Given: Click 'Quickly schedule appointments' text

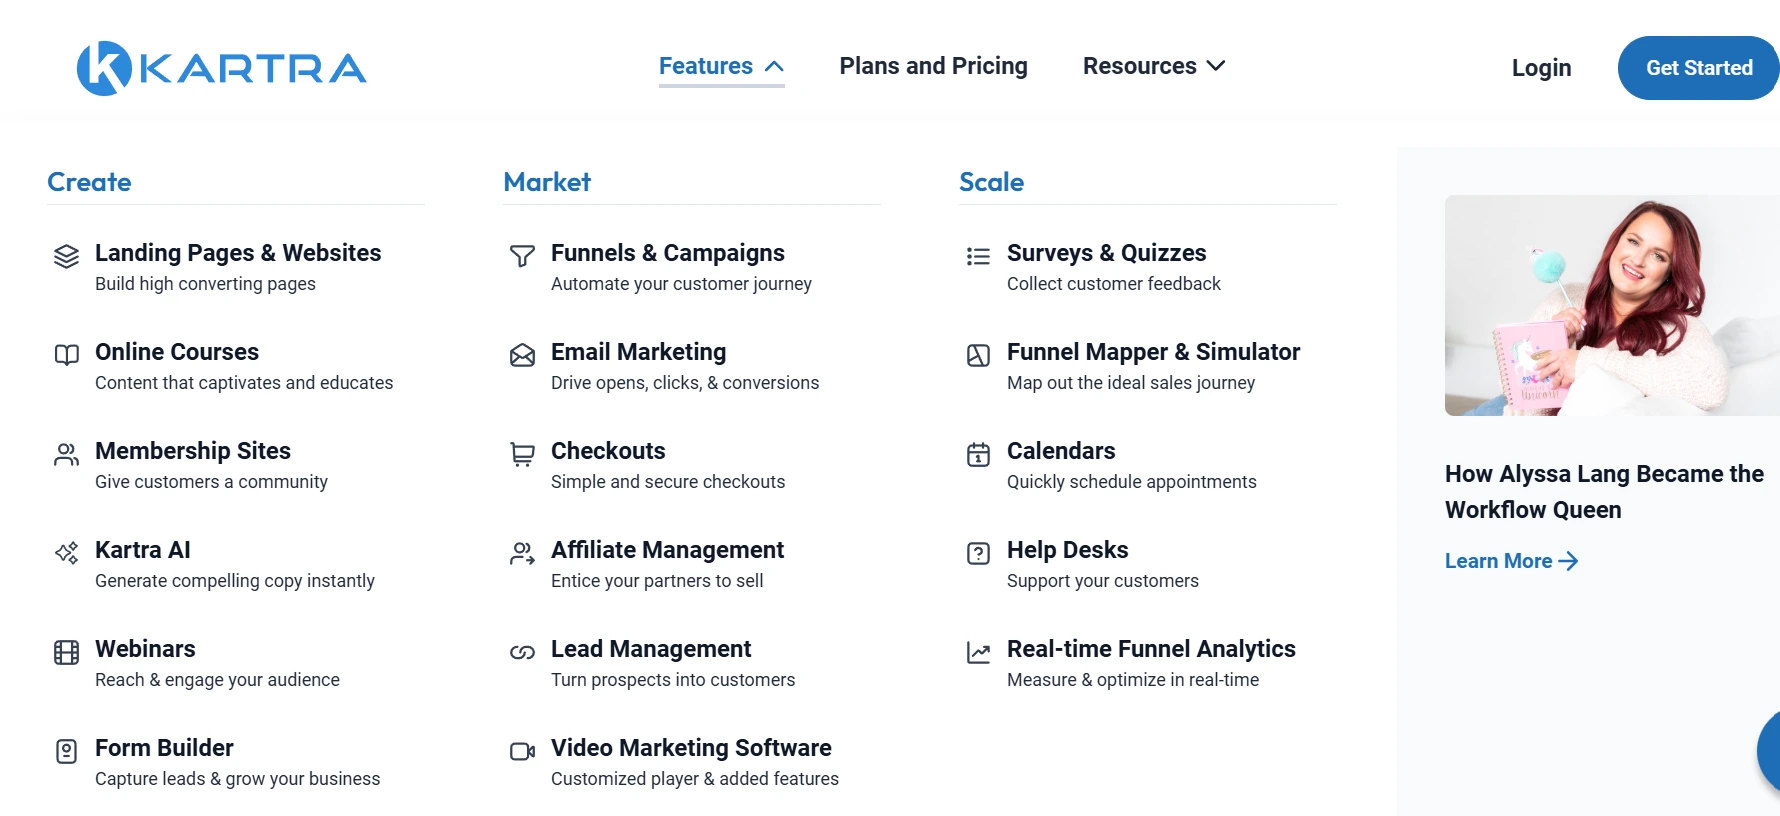Looking at the screenshot, I should tap(1132, 482).
